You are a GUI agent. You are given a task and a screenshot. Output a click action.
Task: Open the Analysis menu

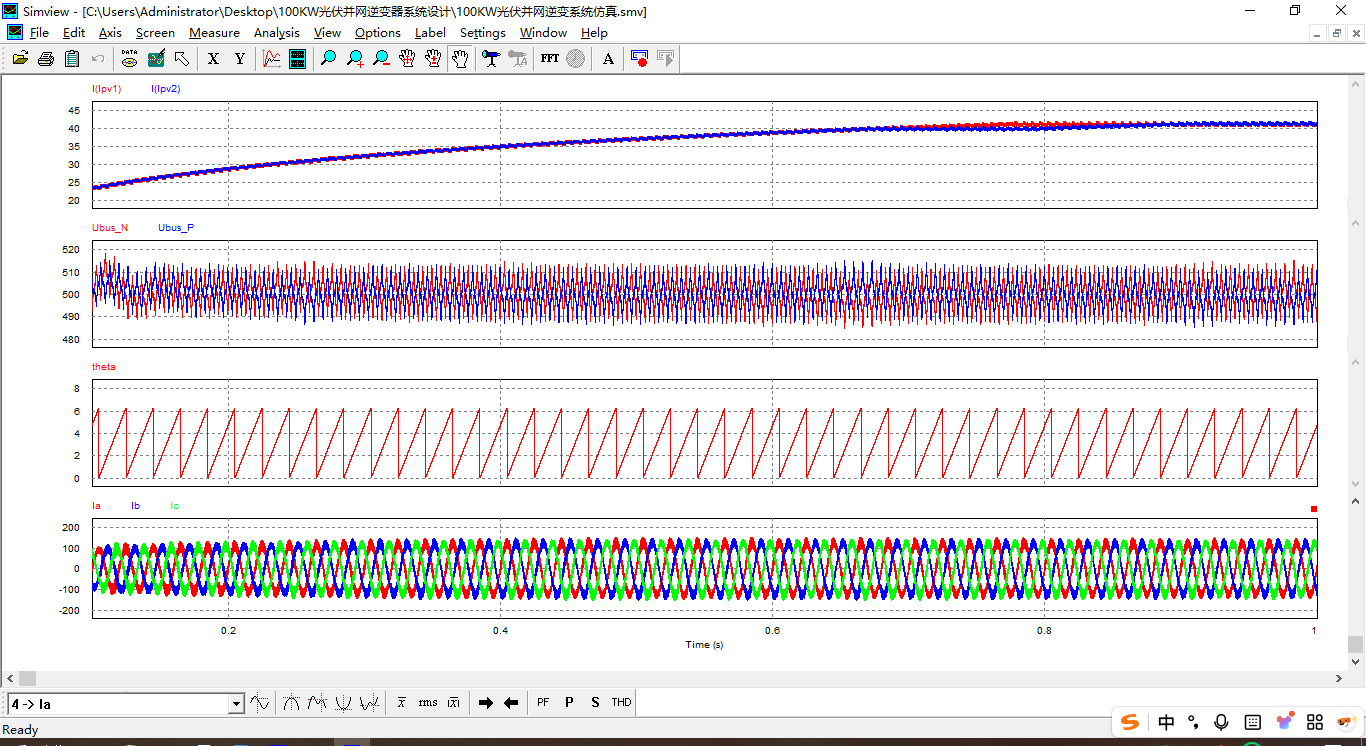(276, 33)
